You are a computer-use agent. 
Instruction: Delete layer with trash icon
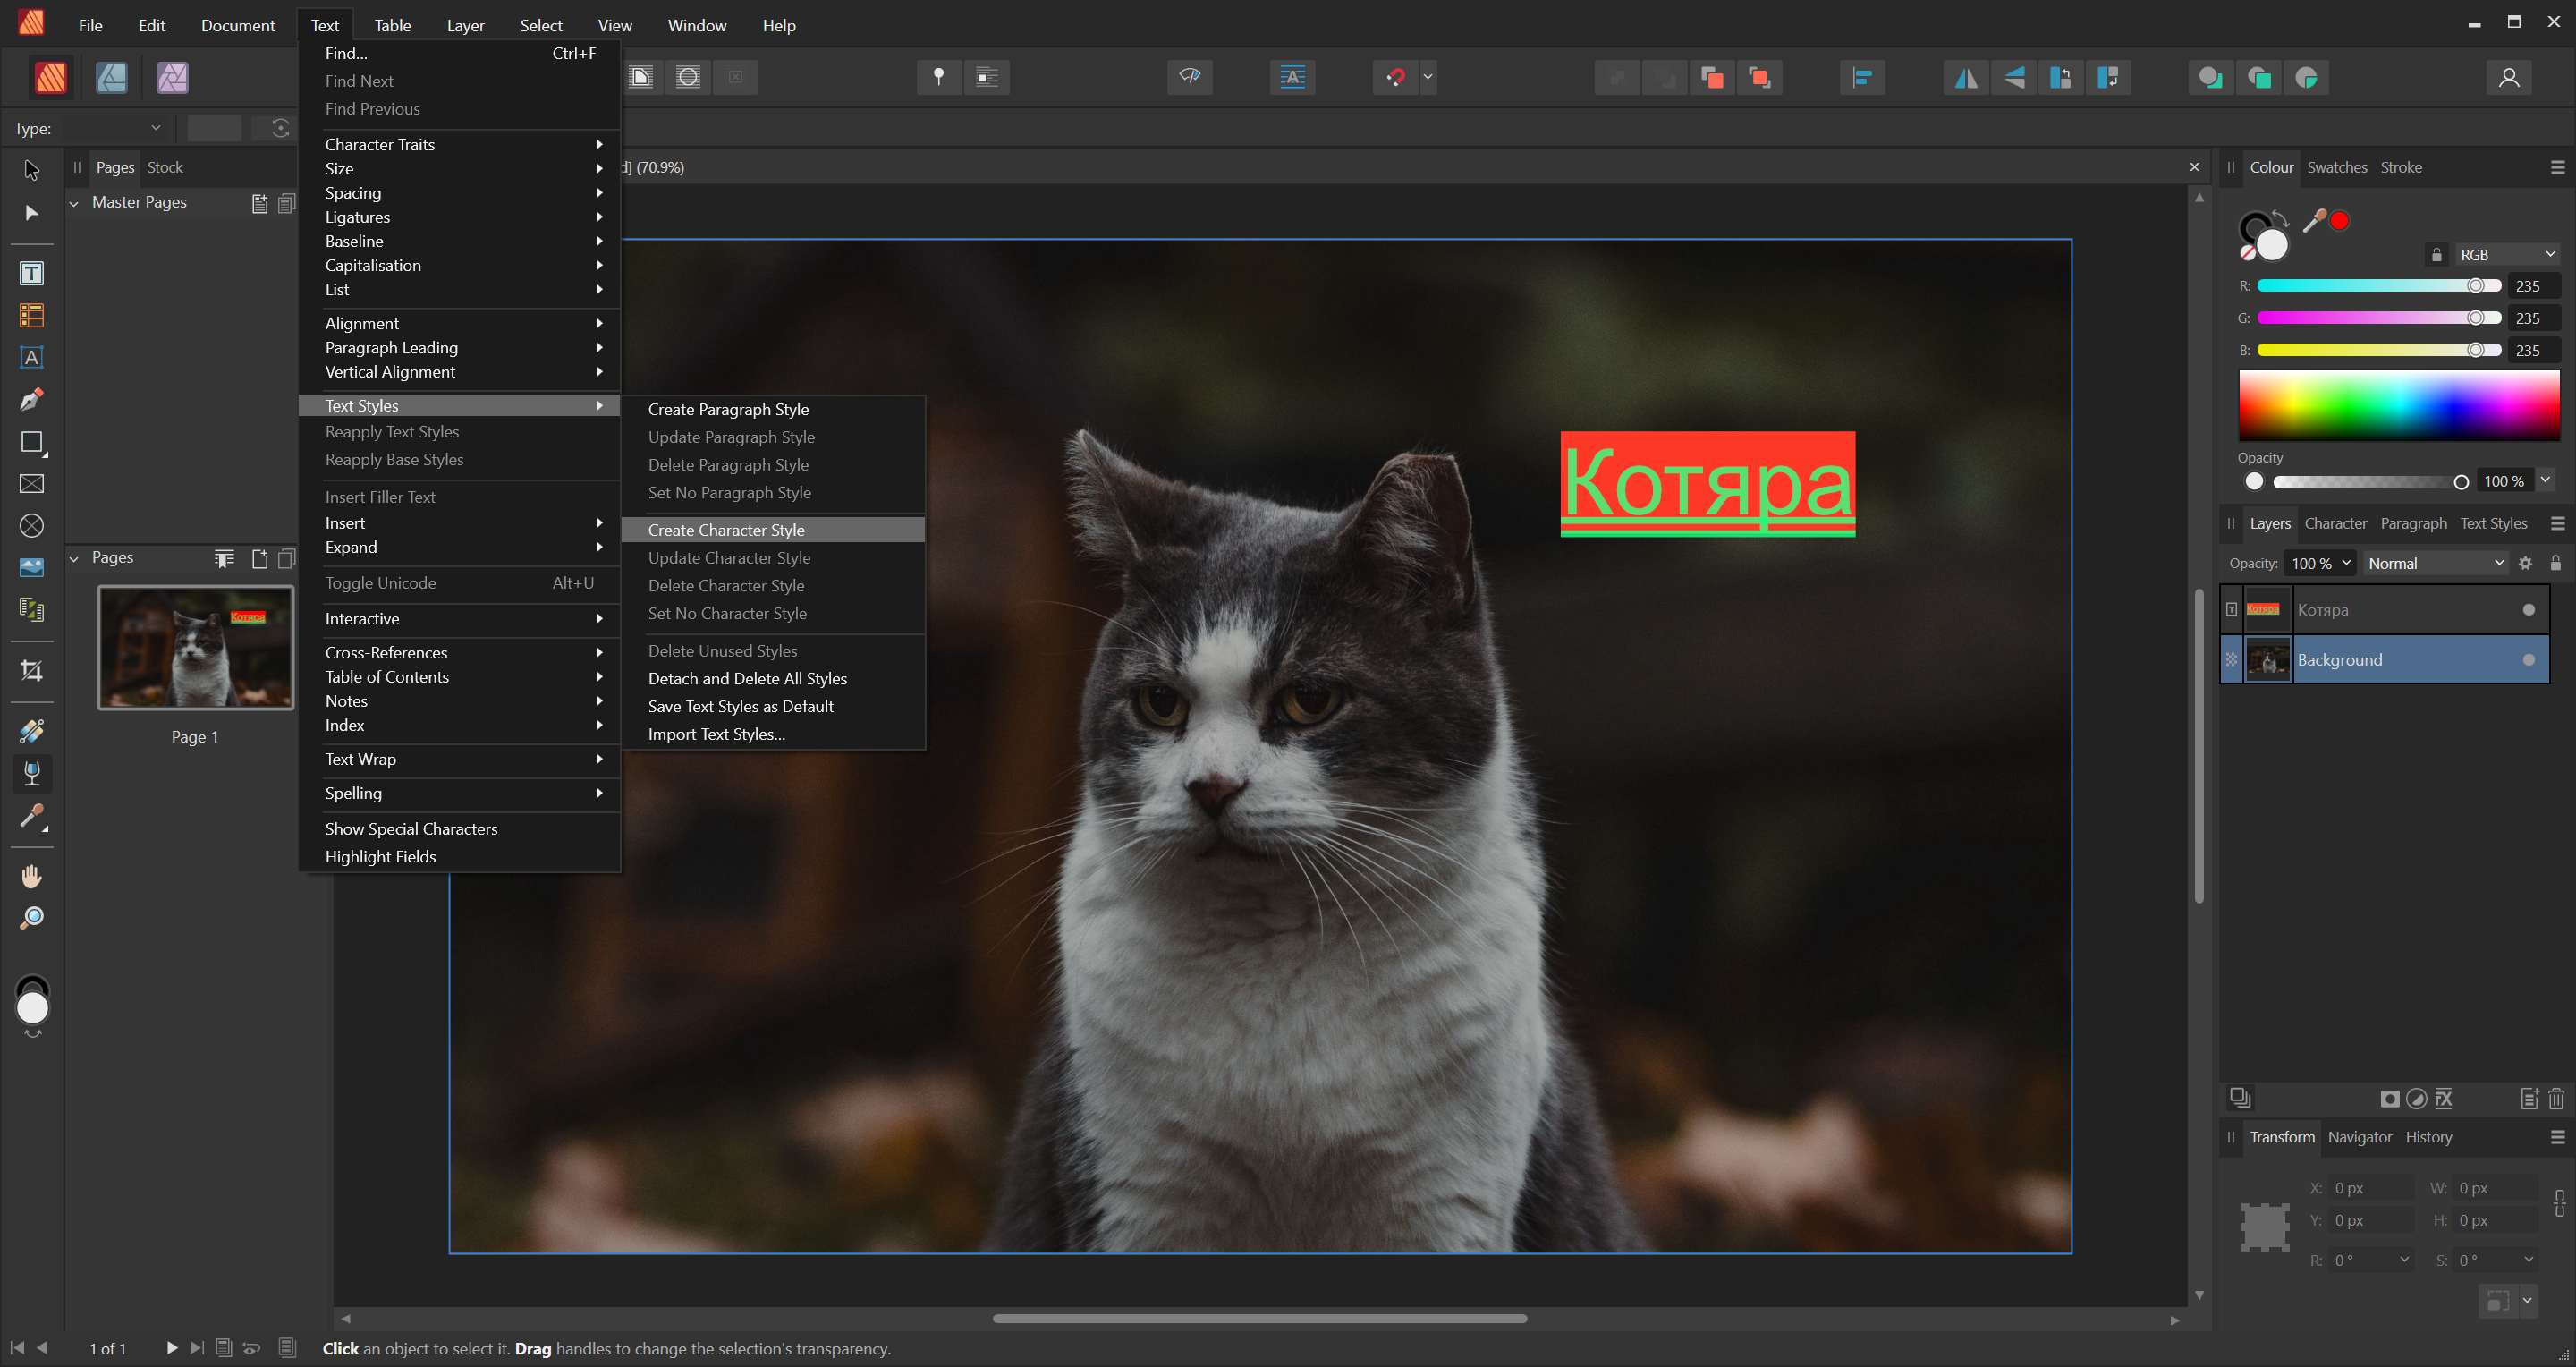click(x=2556, y=1099)
